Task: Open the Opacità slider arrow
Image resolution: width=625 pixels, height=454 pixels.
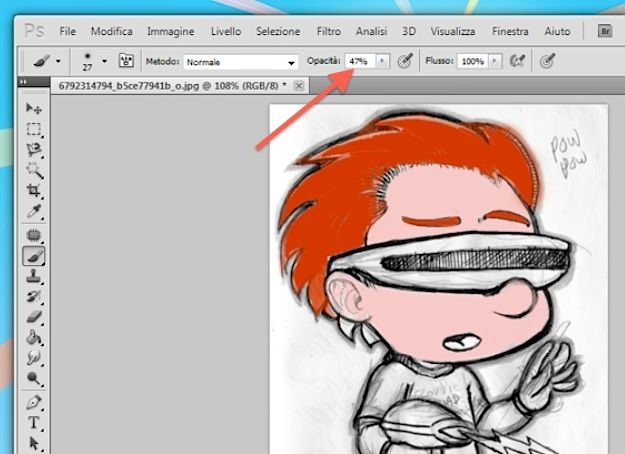Action: (x=382, y=61)
